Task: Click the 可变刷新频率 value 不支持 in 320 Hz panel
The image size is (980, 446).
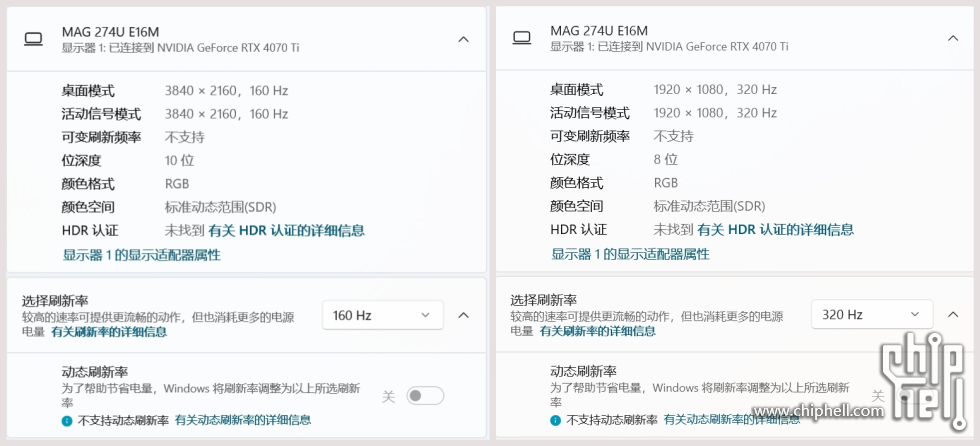Action: pyautogui.click(x=673, y=136)
